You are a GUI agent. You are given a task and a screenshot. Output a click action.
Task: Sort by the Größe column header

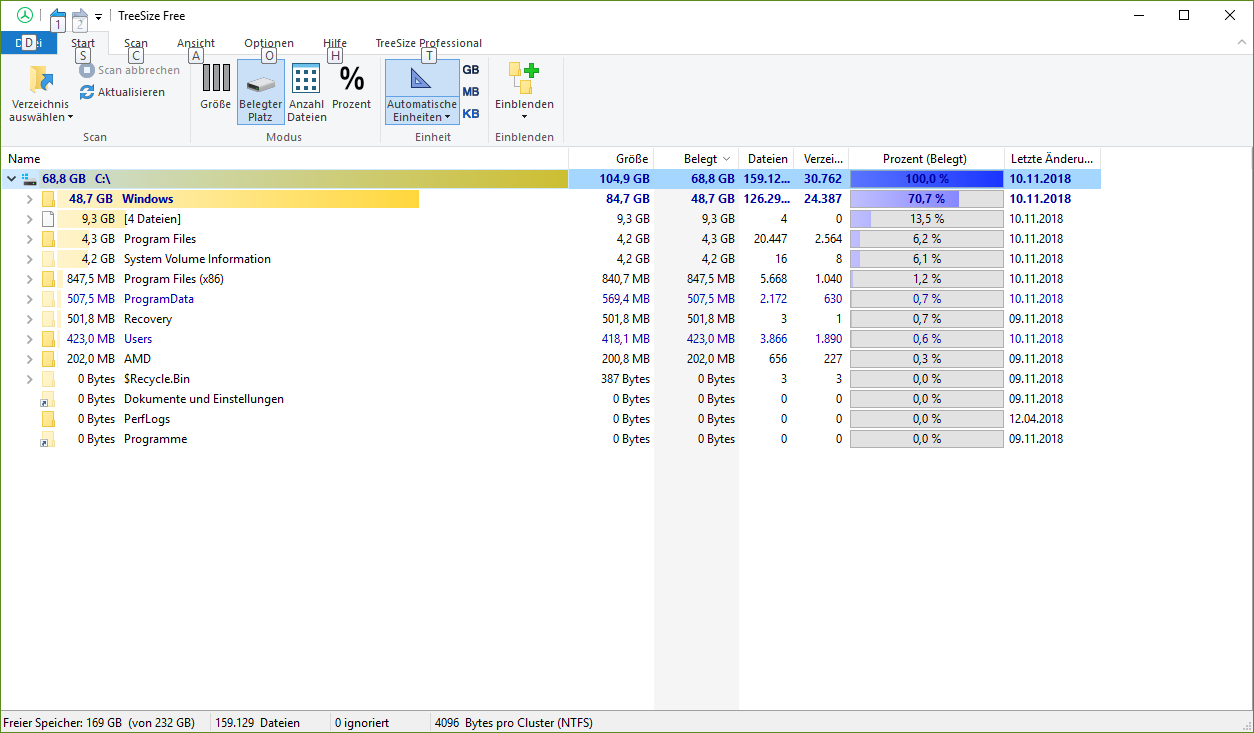click(611, 158)
